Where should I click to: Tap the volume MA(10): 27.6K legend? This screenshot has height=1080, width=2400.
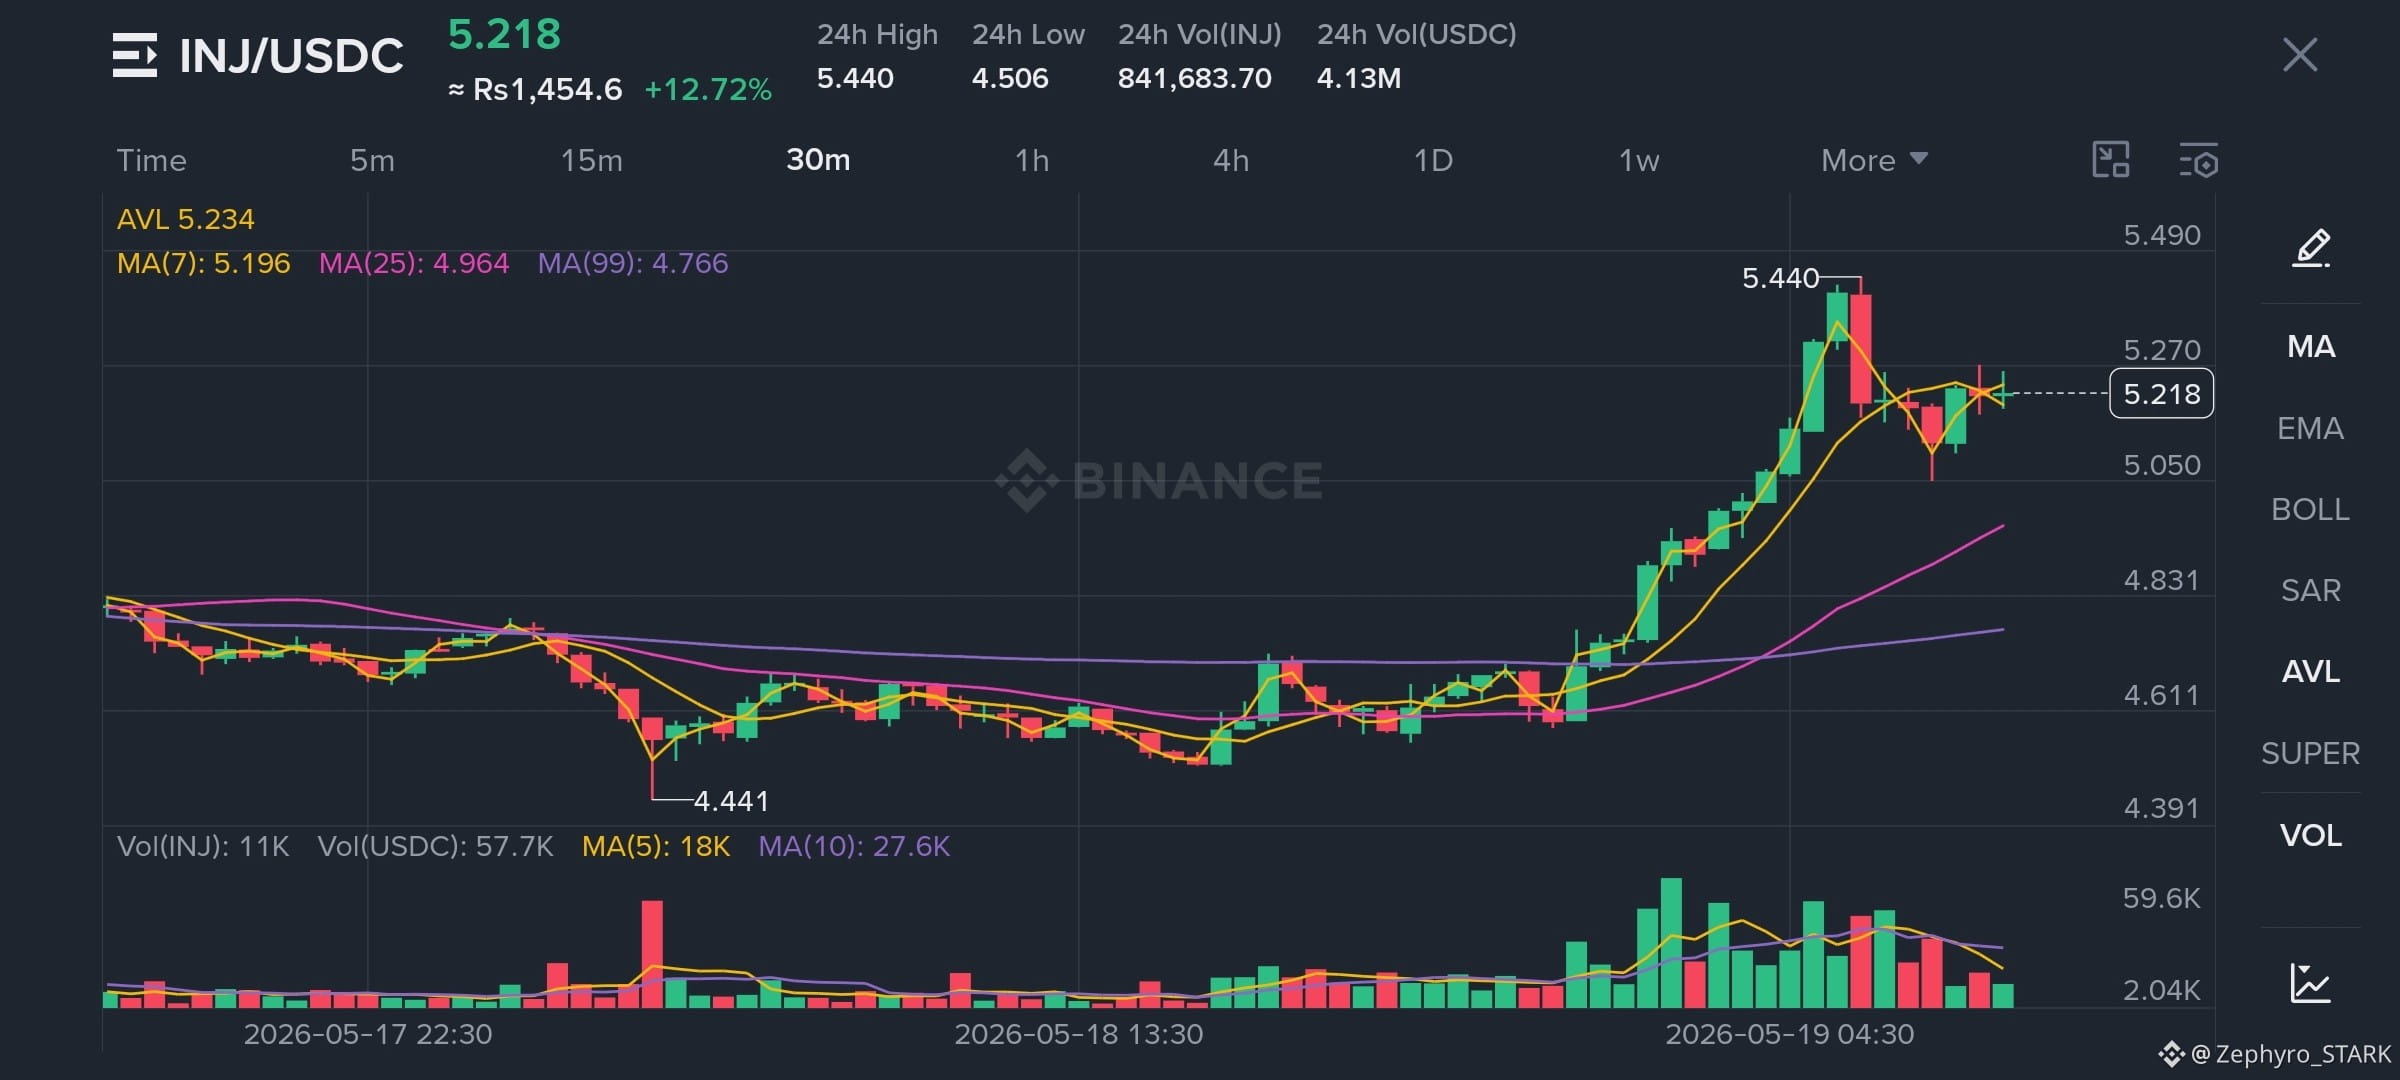(854, 847)
